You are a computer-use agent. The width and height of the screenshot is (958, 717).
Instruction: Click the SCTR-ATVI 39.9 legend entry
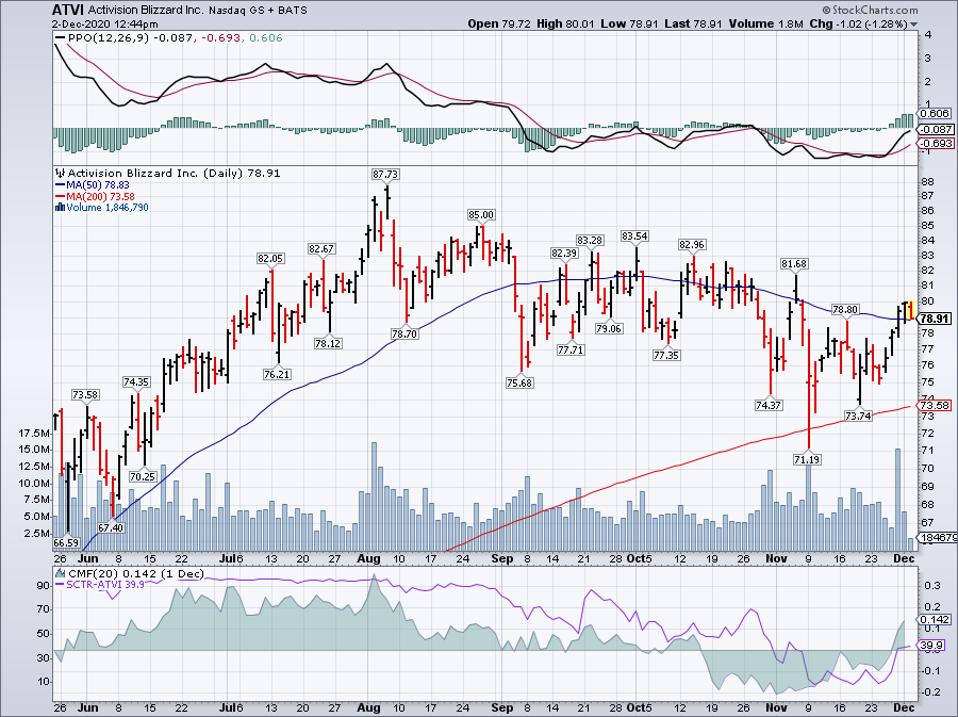[106, 584]
